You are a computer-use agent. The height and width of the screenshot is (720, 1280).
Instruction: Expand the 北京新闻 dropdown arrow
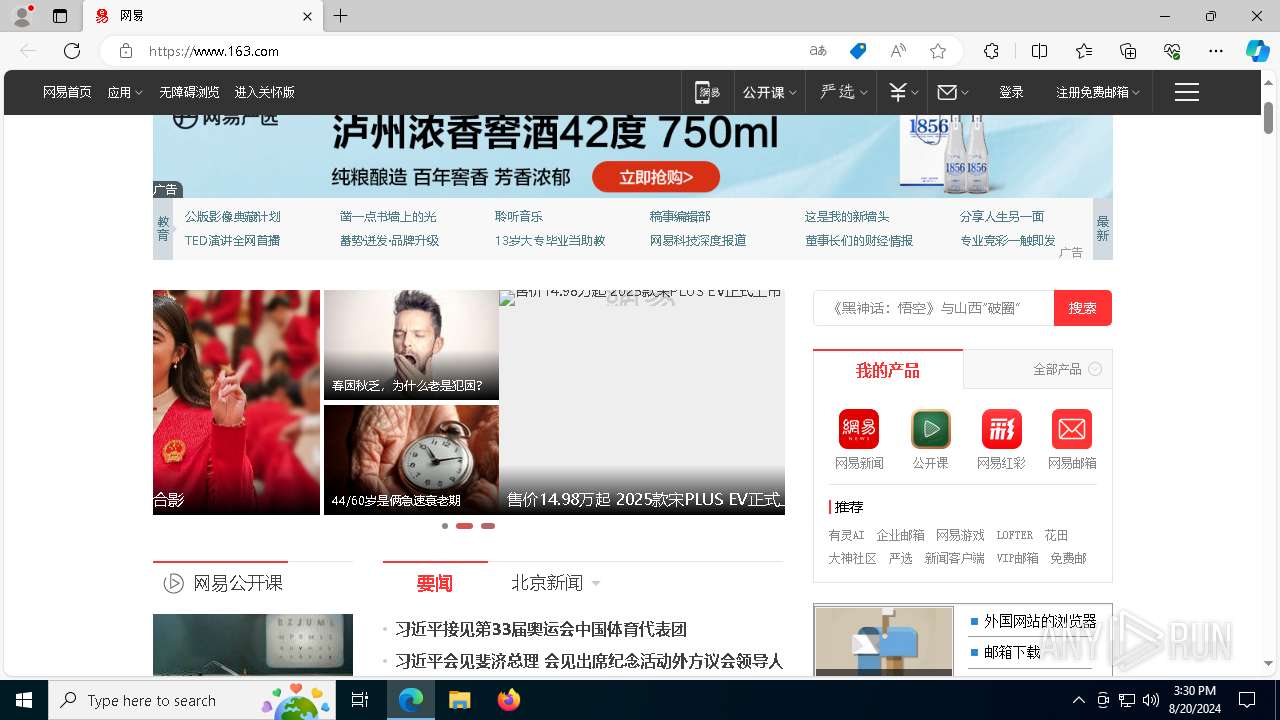596,583
